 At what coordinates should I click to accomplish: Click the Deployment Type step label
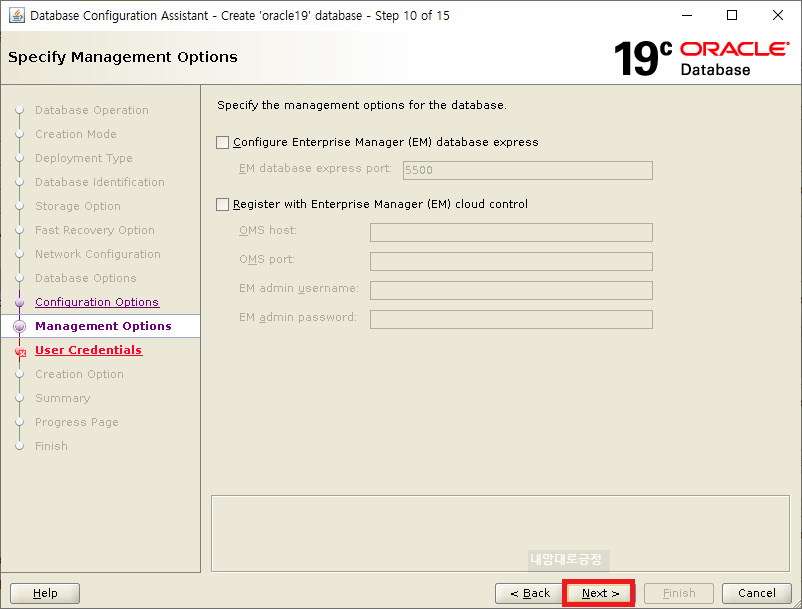(83, 159)
